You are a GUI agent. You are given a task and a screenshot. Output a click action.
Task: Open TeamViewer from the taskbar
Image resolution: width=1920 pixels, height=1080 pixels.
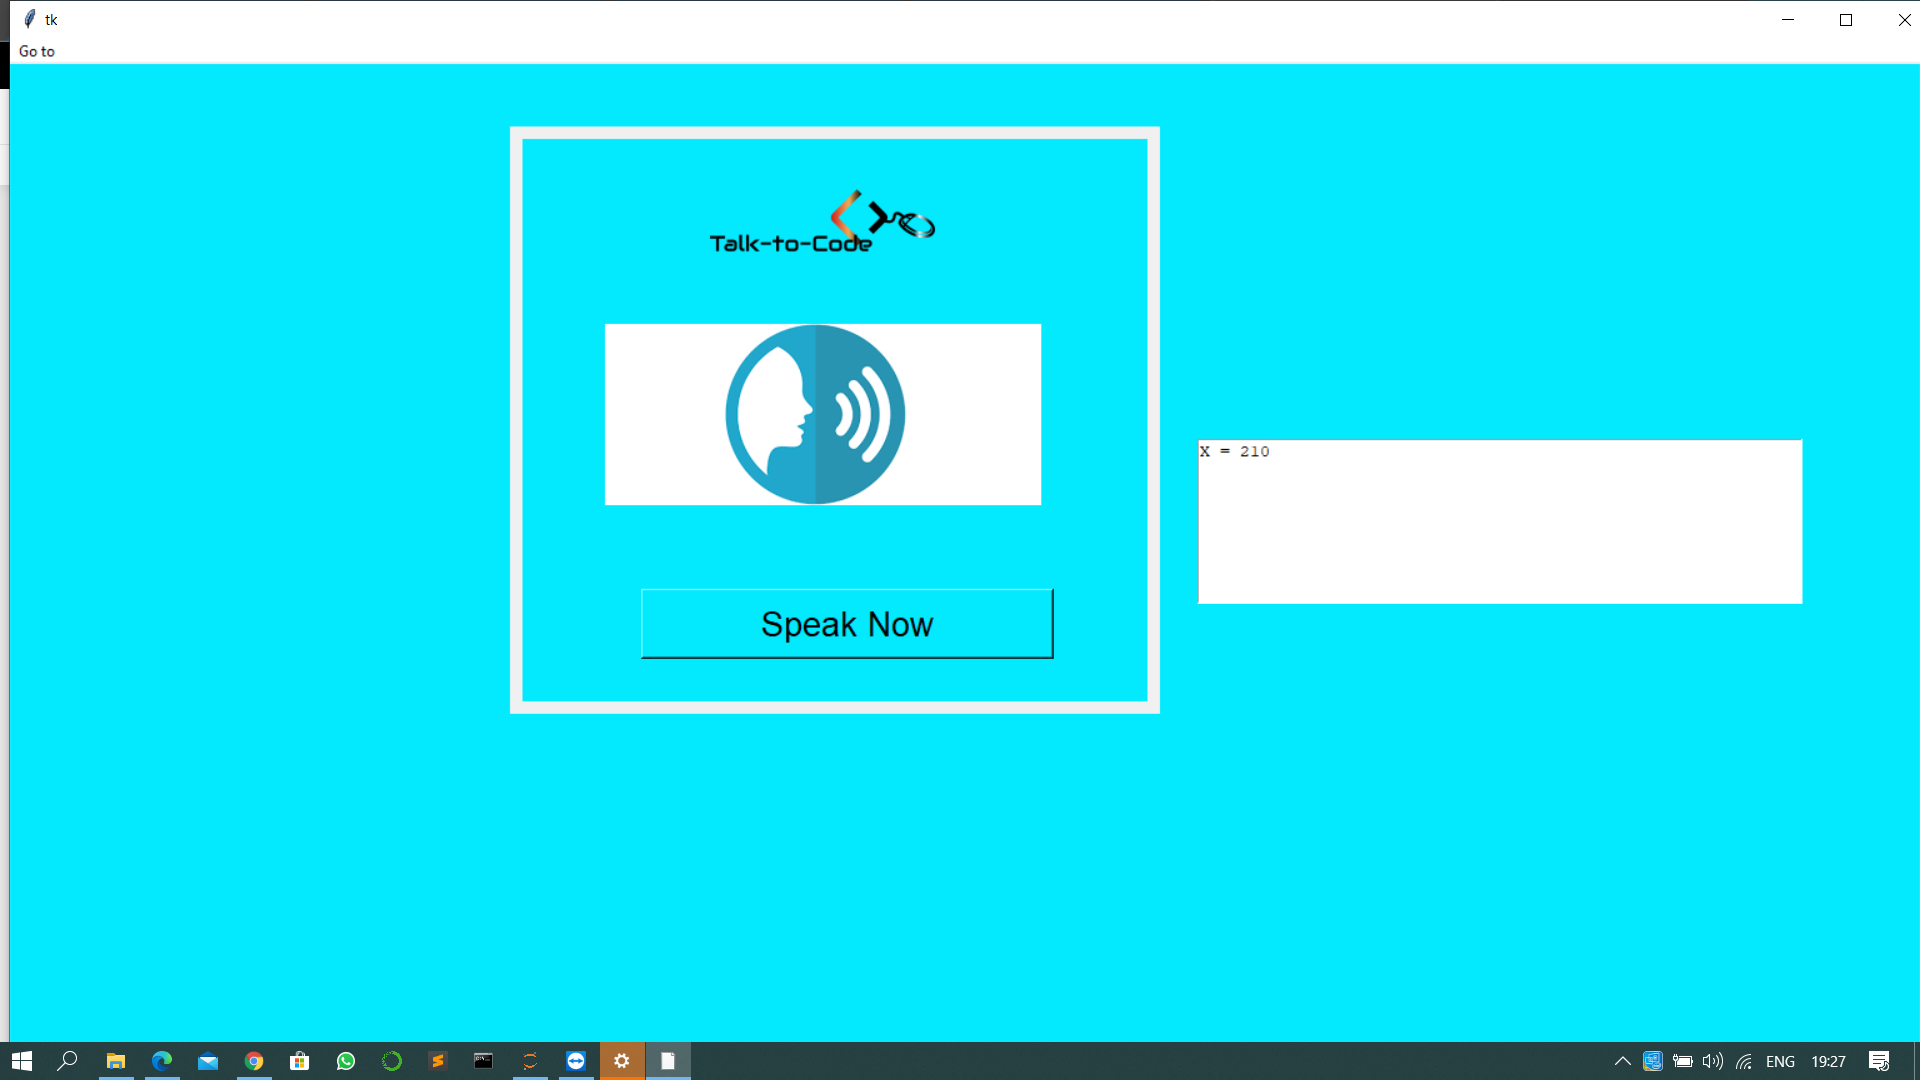point(576,1061)
